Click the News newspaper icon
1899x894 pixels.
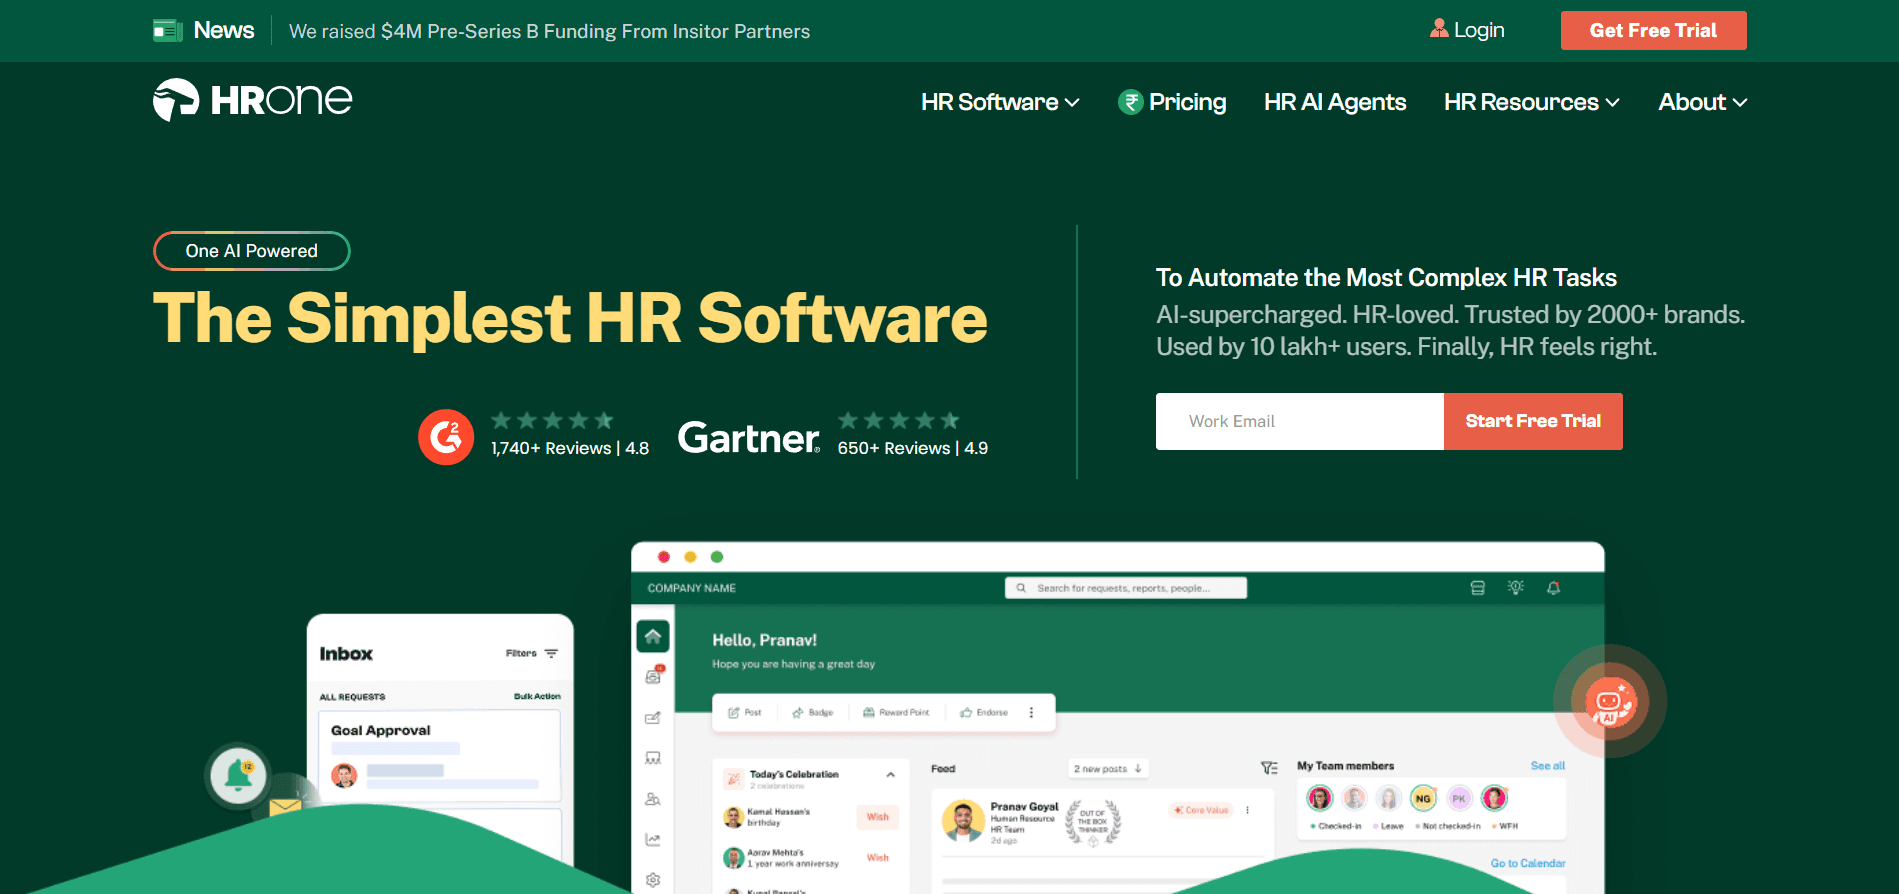[x=167, y=31]
